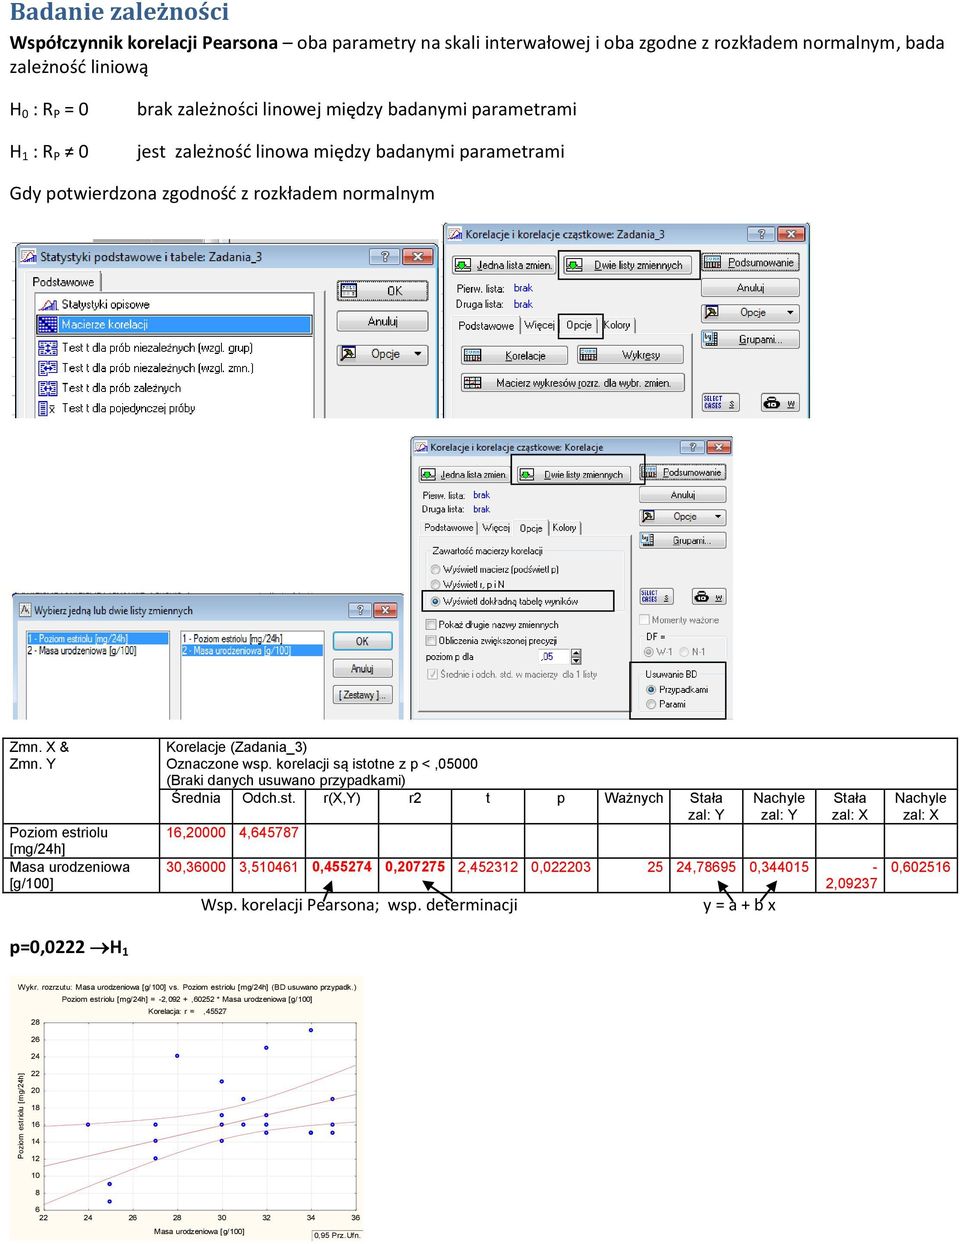Viewport: 960px width, 1244px height.
Task: Open Kolory tab in Zadania_3 correlation window
Action: click(x=617, y=325)
